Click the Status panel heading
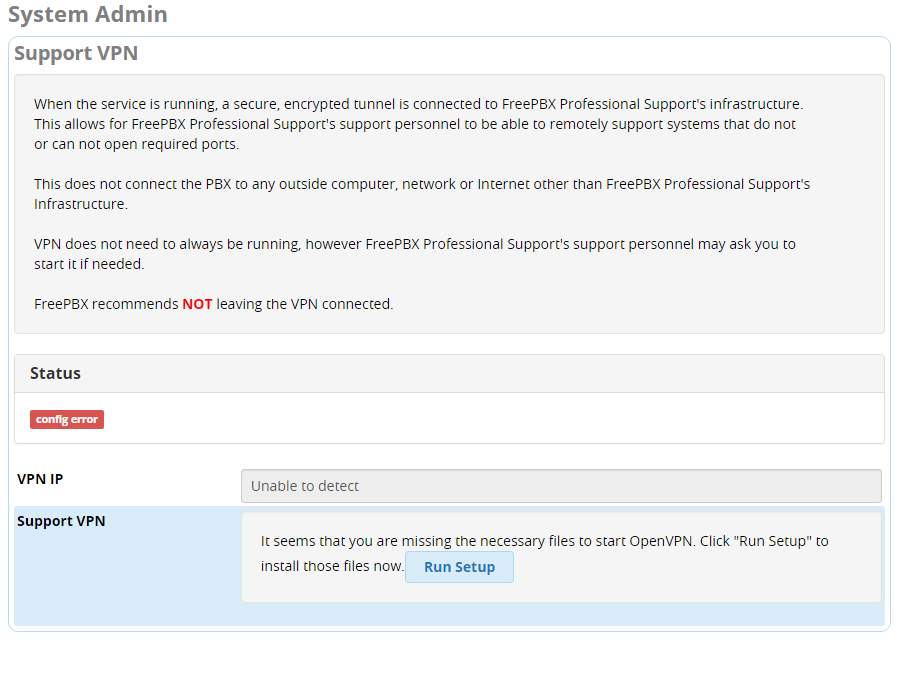Image resolution: width=902 pixels, height=674 pixels. coord(55,373)
